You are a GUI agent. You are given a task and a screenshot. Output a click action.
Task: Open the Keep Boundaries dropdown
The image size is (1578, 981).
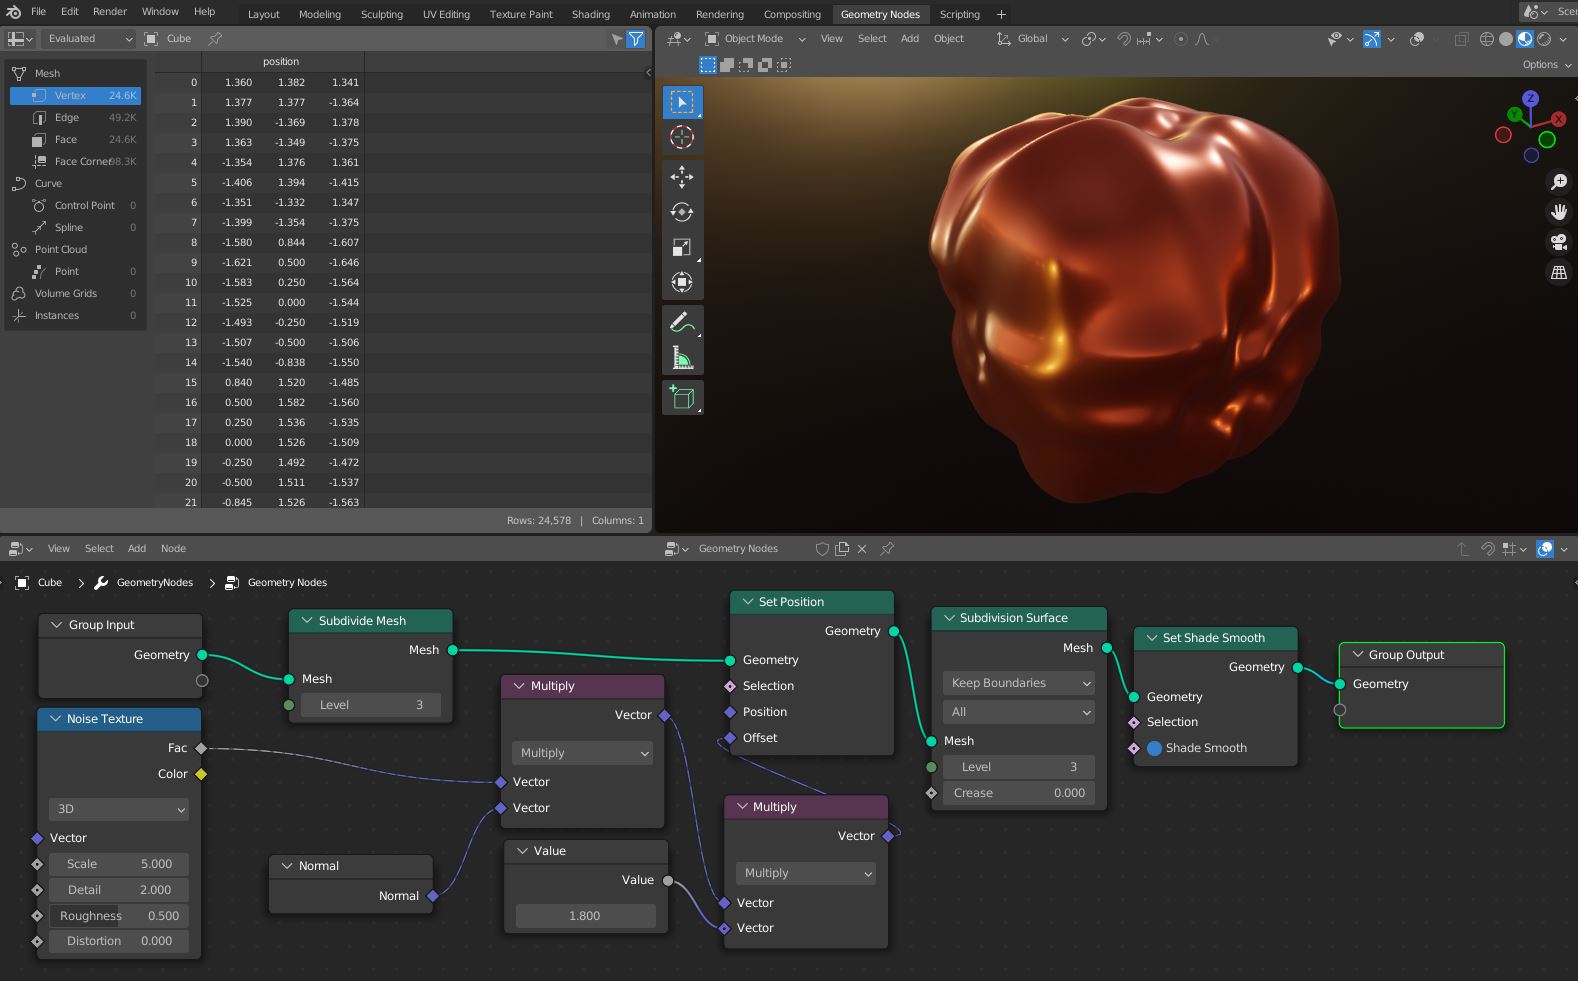tap(1018, 683)
